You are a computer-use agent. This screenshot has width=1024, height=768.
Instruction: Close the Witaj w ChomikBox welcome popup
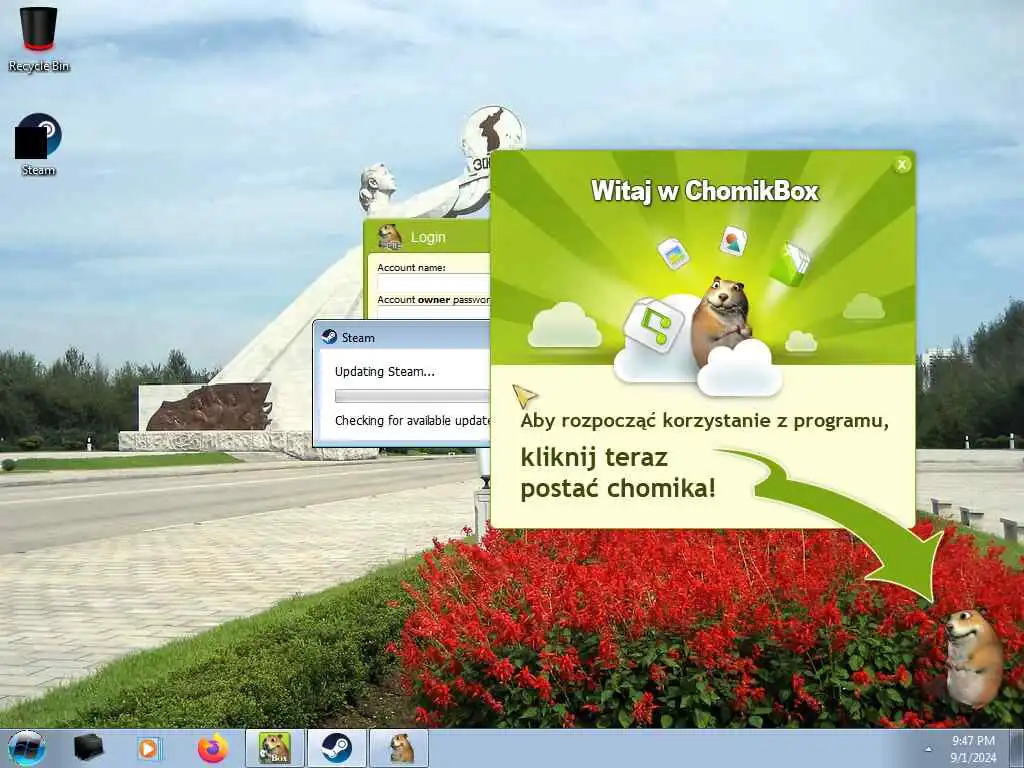pyautogui.click(x=902, y=165)
